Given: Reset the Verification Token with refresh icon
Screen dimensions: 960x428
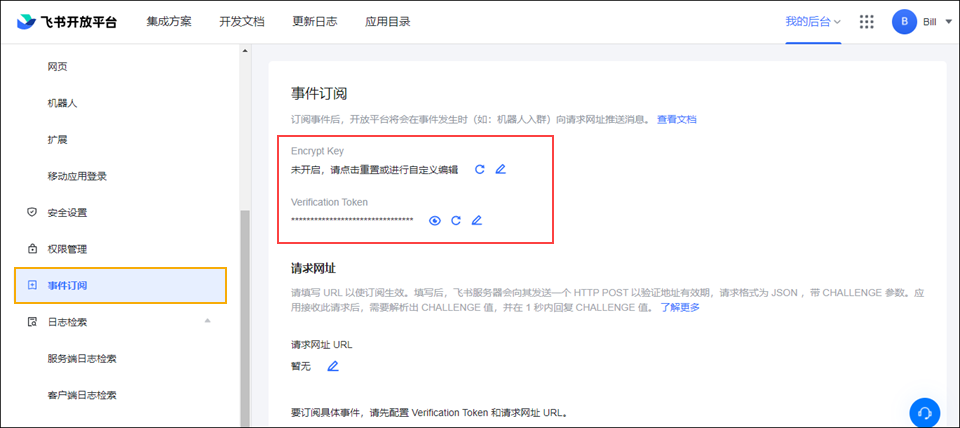Looking at the screenshot, I should tap(456, 220).
